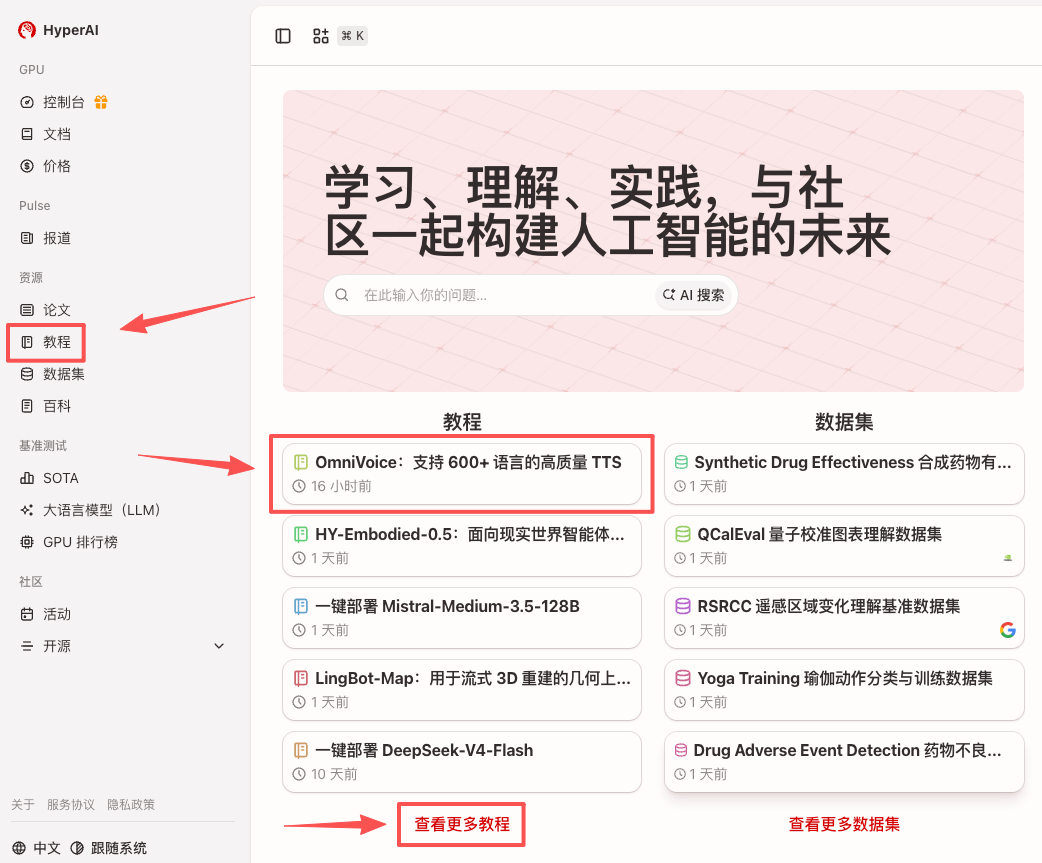Click the 开源 list icon

27,646
